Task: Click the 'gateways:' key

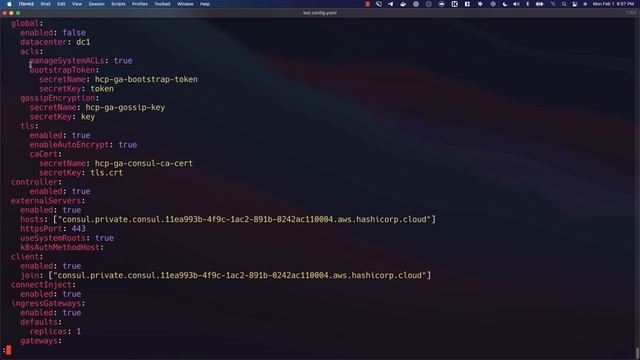Action: tap(41, 341)
